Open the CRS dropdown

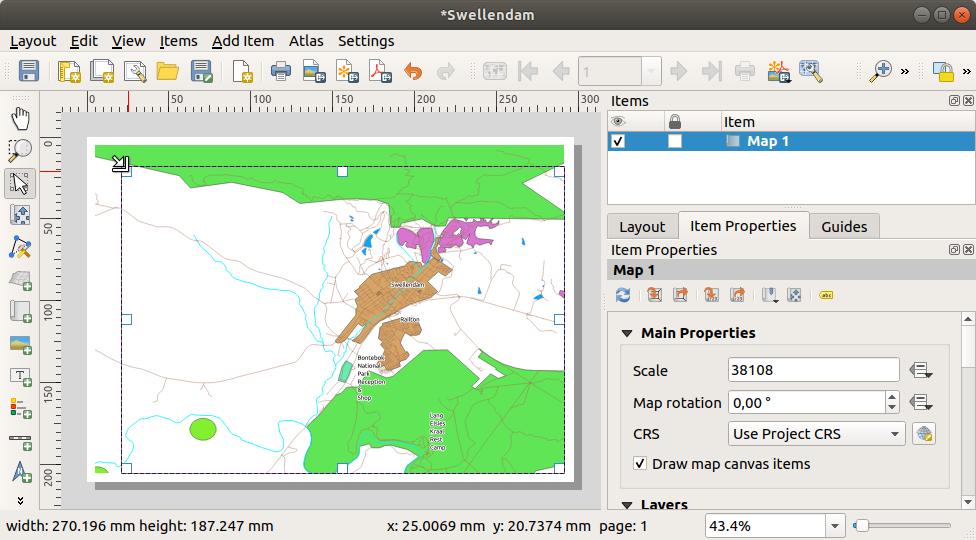pyautogui.click(x=816, y=434)
